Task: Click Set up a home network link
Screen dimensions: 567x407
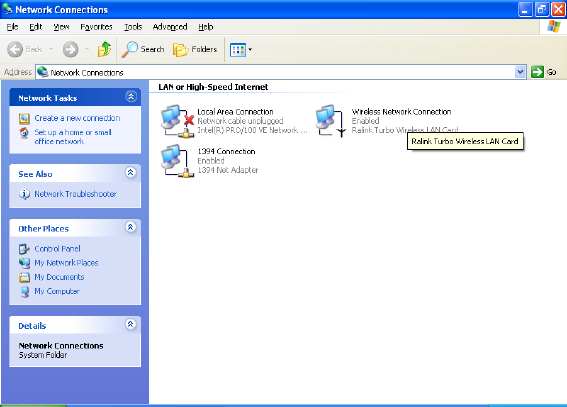Action: (x=73, y=137)
